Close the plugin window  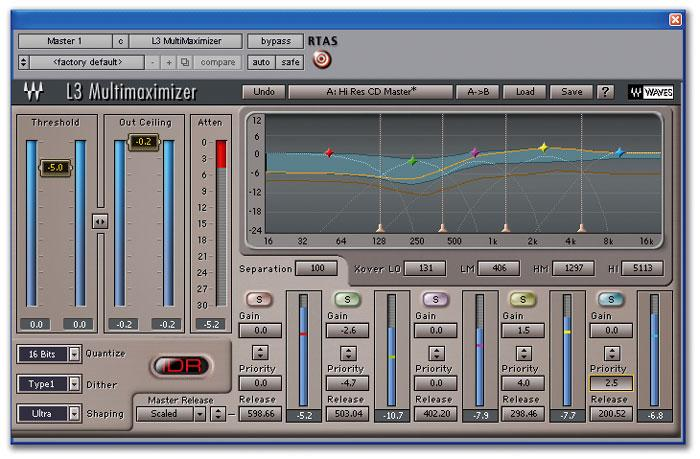click(x=675, y=20)
